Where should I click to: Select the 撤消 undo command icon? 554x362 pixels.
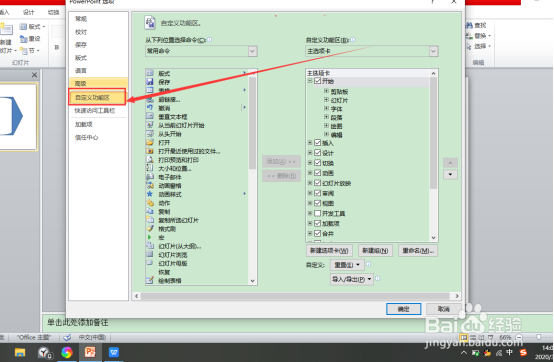pos(150,108)
